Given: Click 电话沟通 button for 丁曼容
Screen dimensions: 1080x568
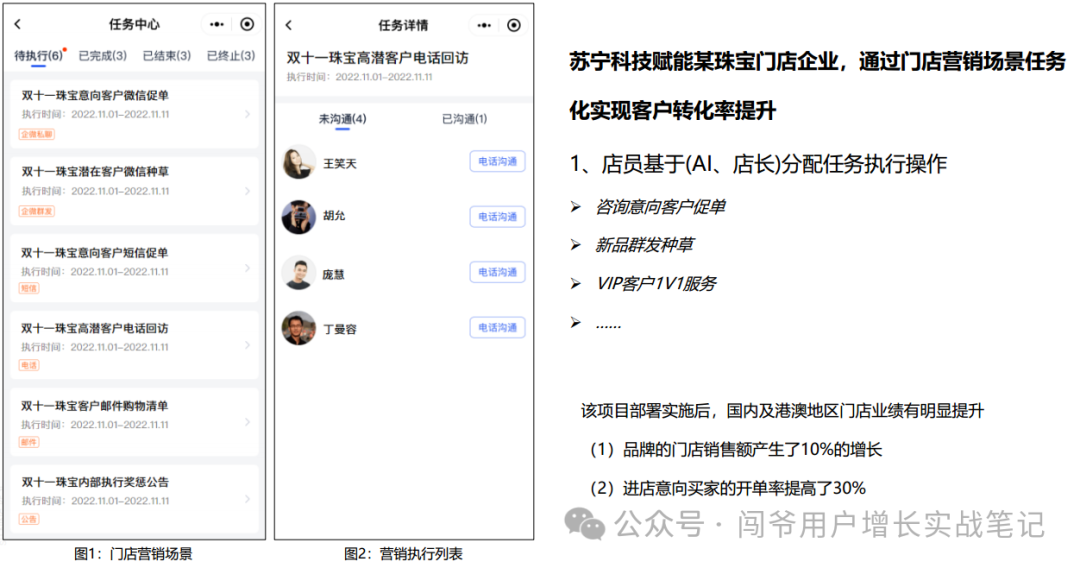Looking at the screenshot, I should point(497,328).
